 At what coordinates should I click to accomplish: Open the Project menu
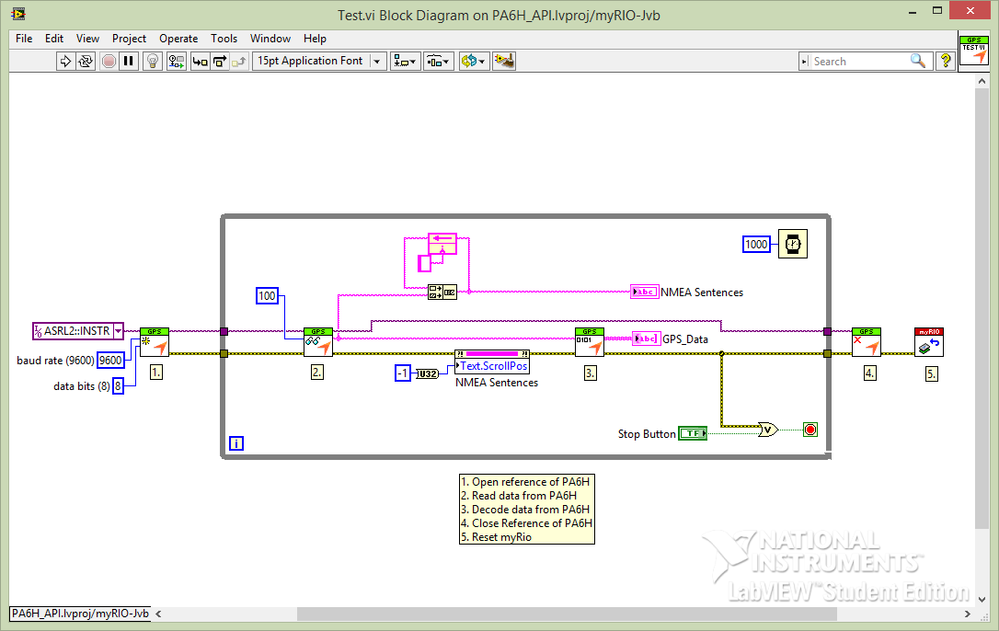click(129, 39)
